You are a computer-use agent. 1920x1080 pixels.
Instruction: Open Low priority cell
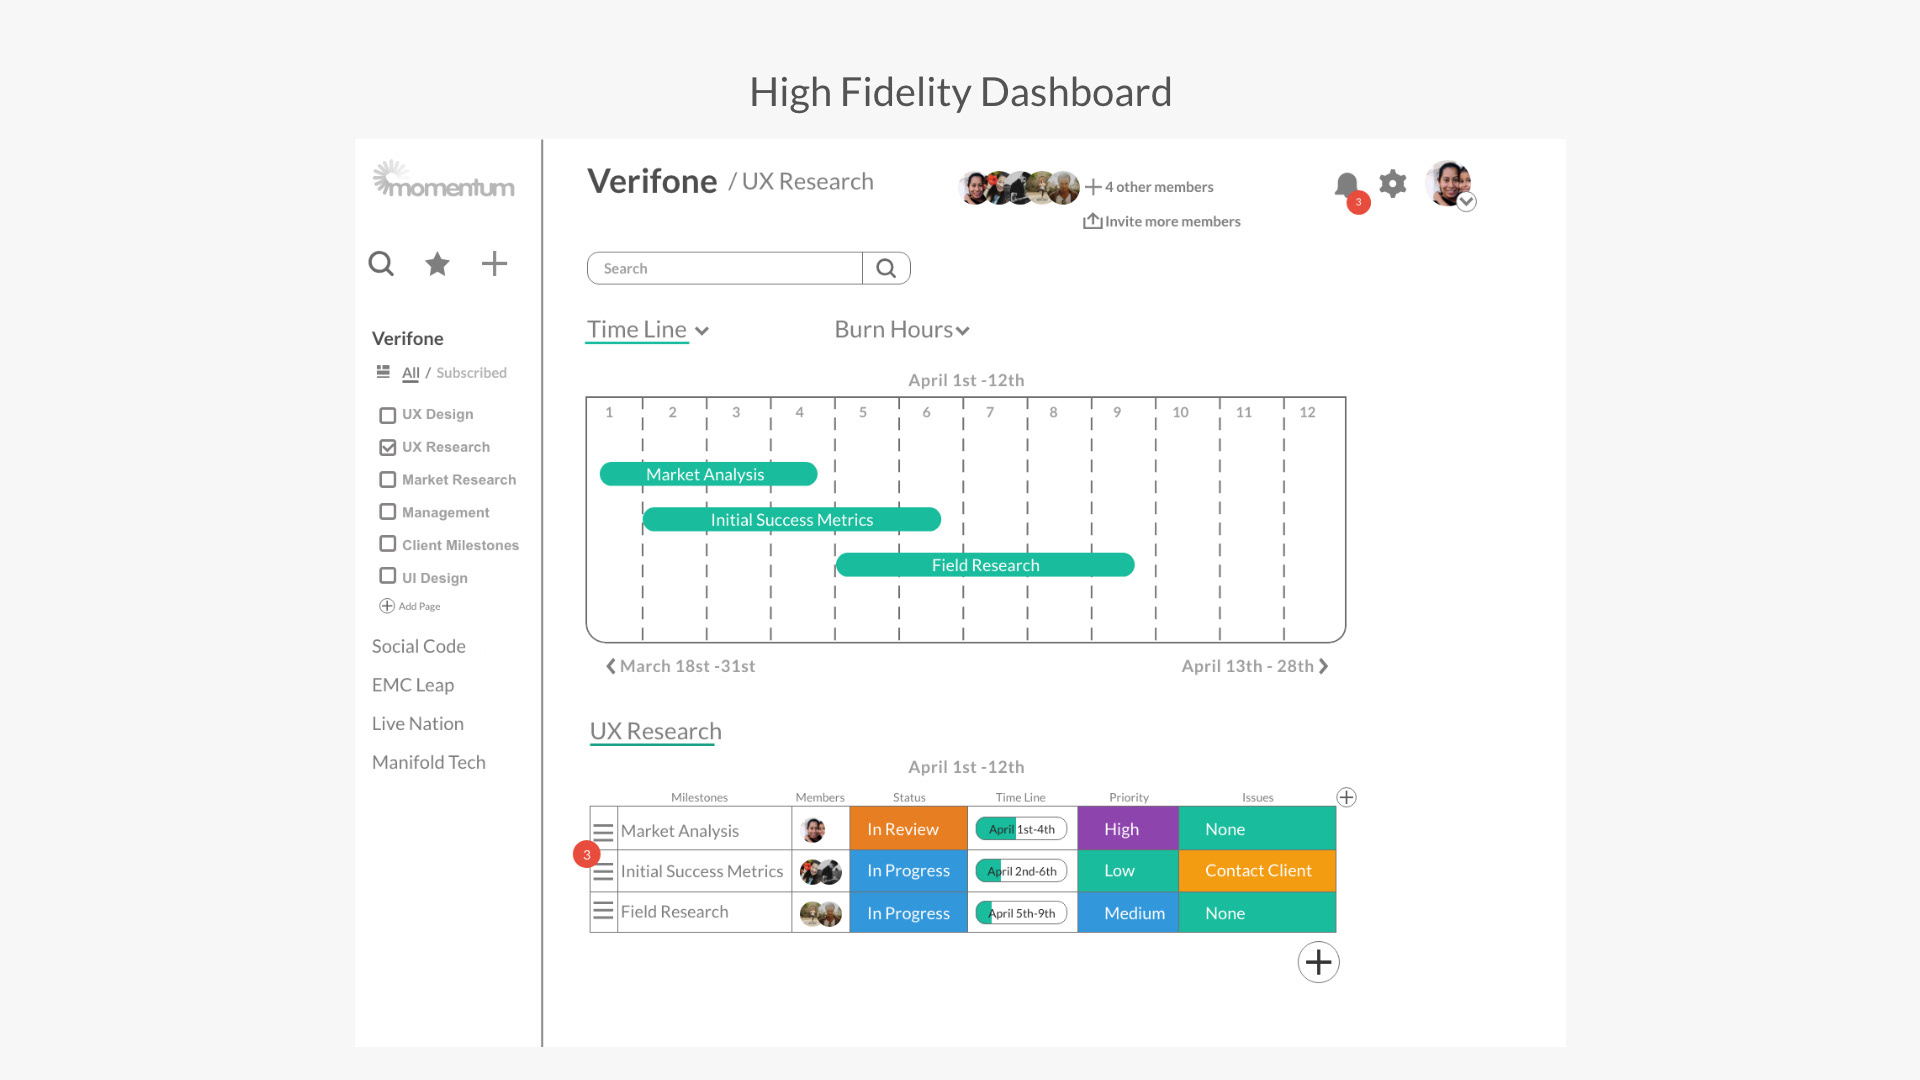[1128, 871]
